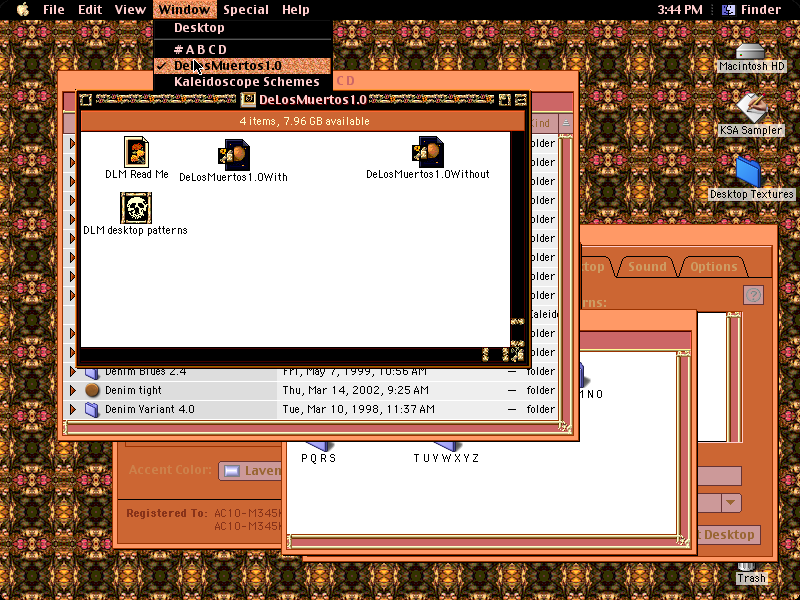The image size is (800, 600).
Task: Click the resize corner of A B C D window
Action: (566, 427)
